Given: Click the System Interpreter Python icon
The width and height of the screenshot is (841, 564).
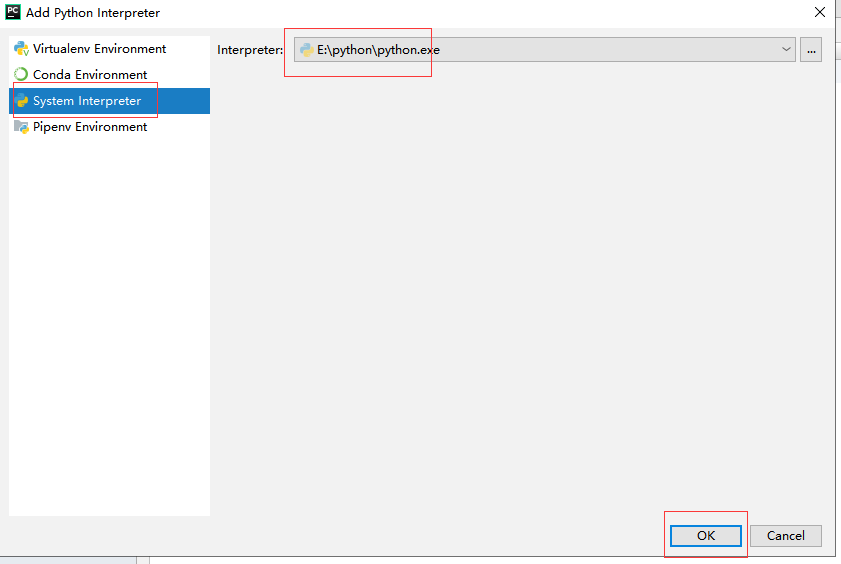Looking at the screenshot, I should pyautogui.click(x=21, y=101).
